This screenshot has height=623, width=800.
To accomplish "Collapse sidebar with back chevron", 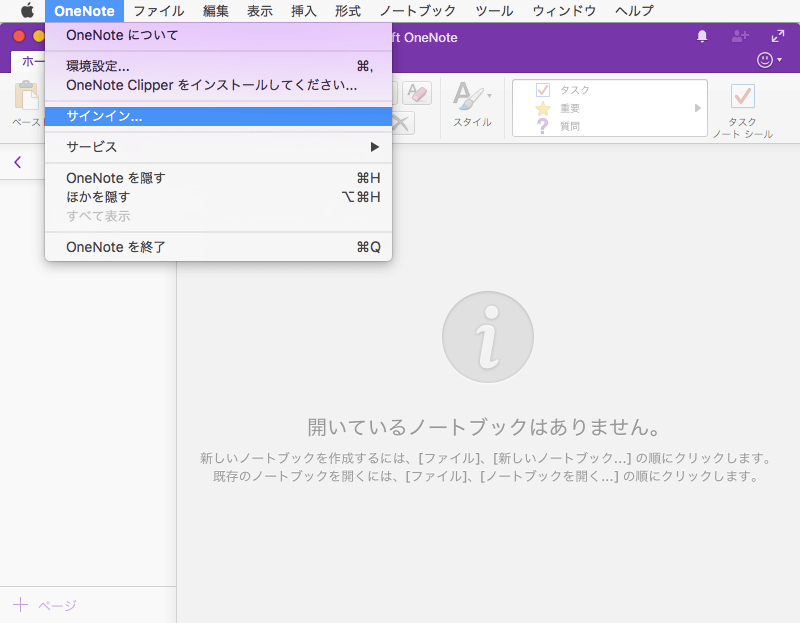I will tap(18, 162).
